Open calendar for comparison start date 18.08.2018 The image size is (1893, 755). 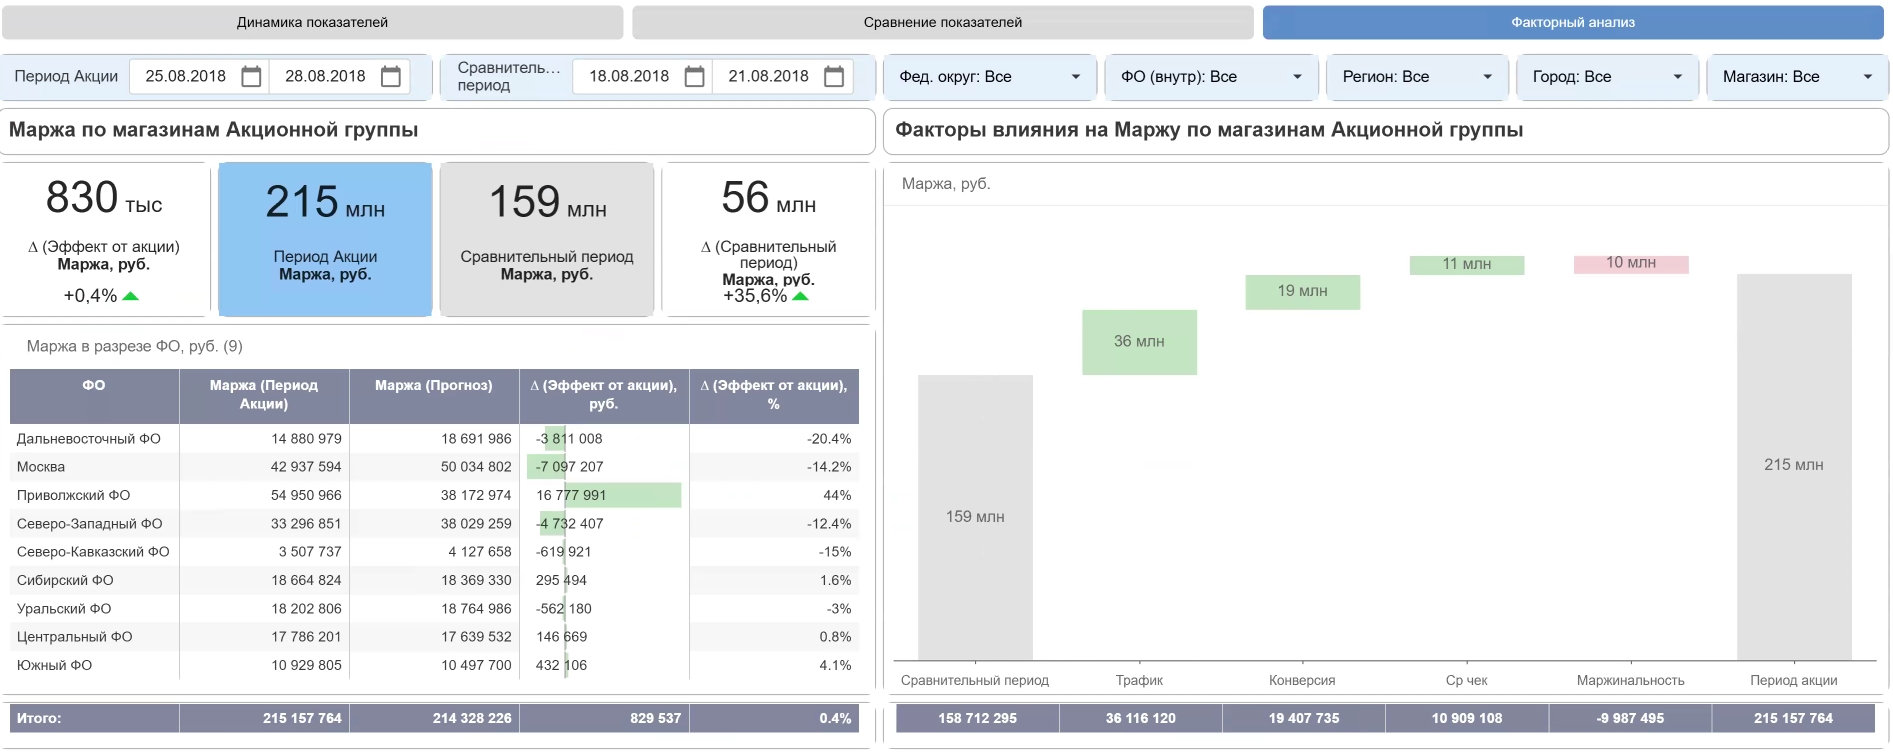click(x=694, y=77)
